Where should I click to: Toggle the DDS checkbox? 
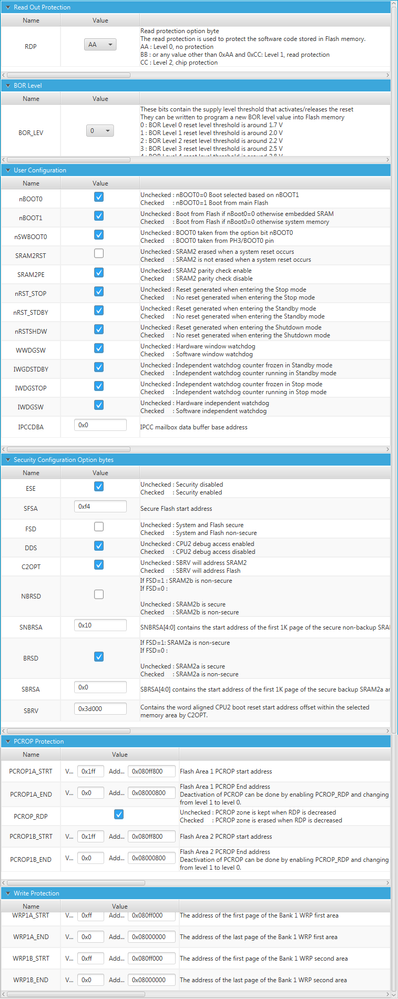[x=99, y=546]
